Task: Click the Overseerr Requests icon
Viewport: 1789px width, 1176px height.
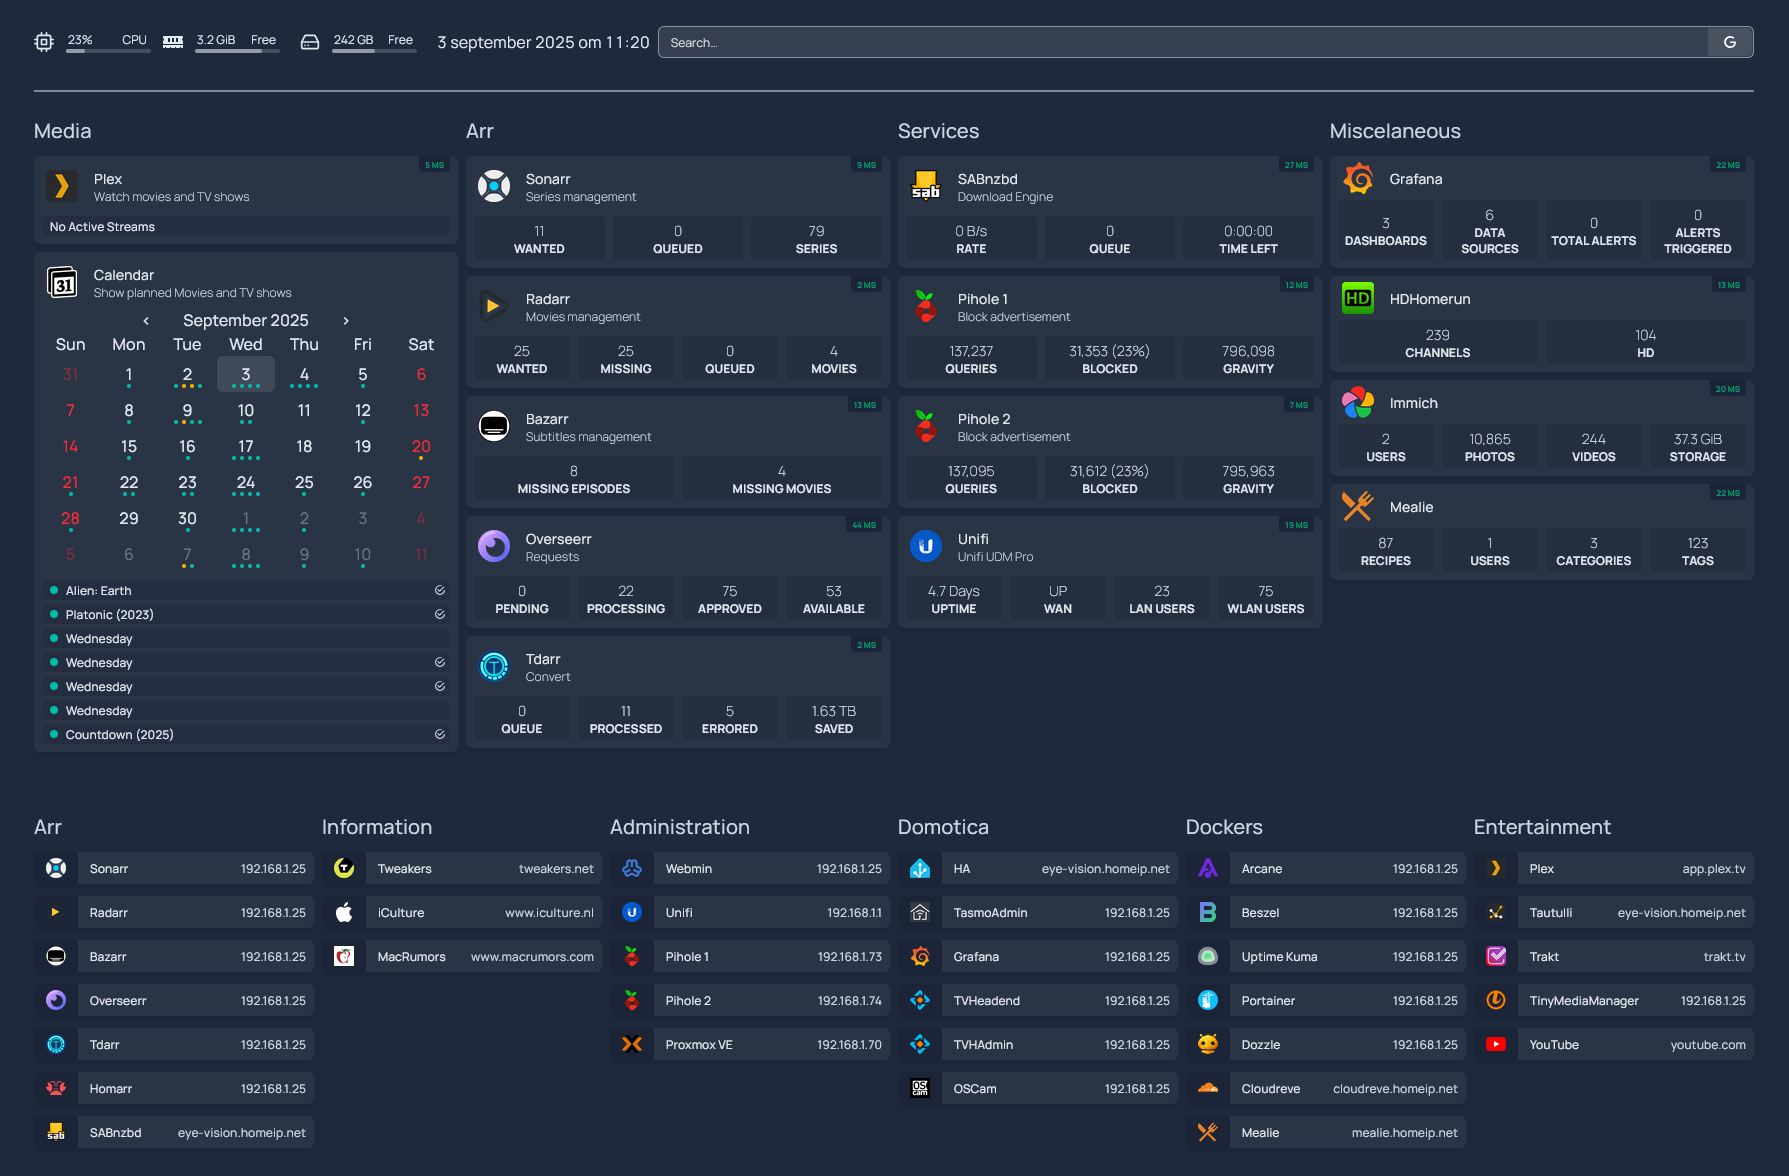Action: 494,546
